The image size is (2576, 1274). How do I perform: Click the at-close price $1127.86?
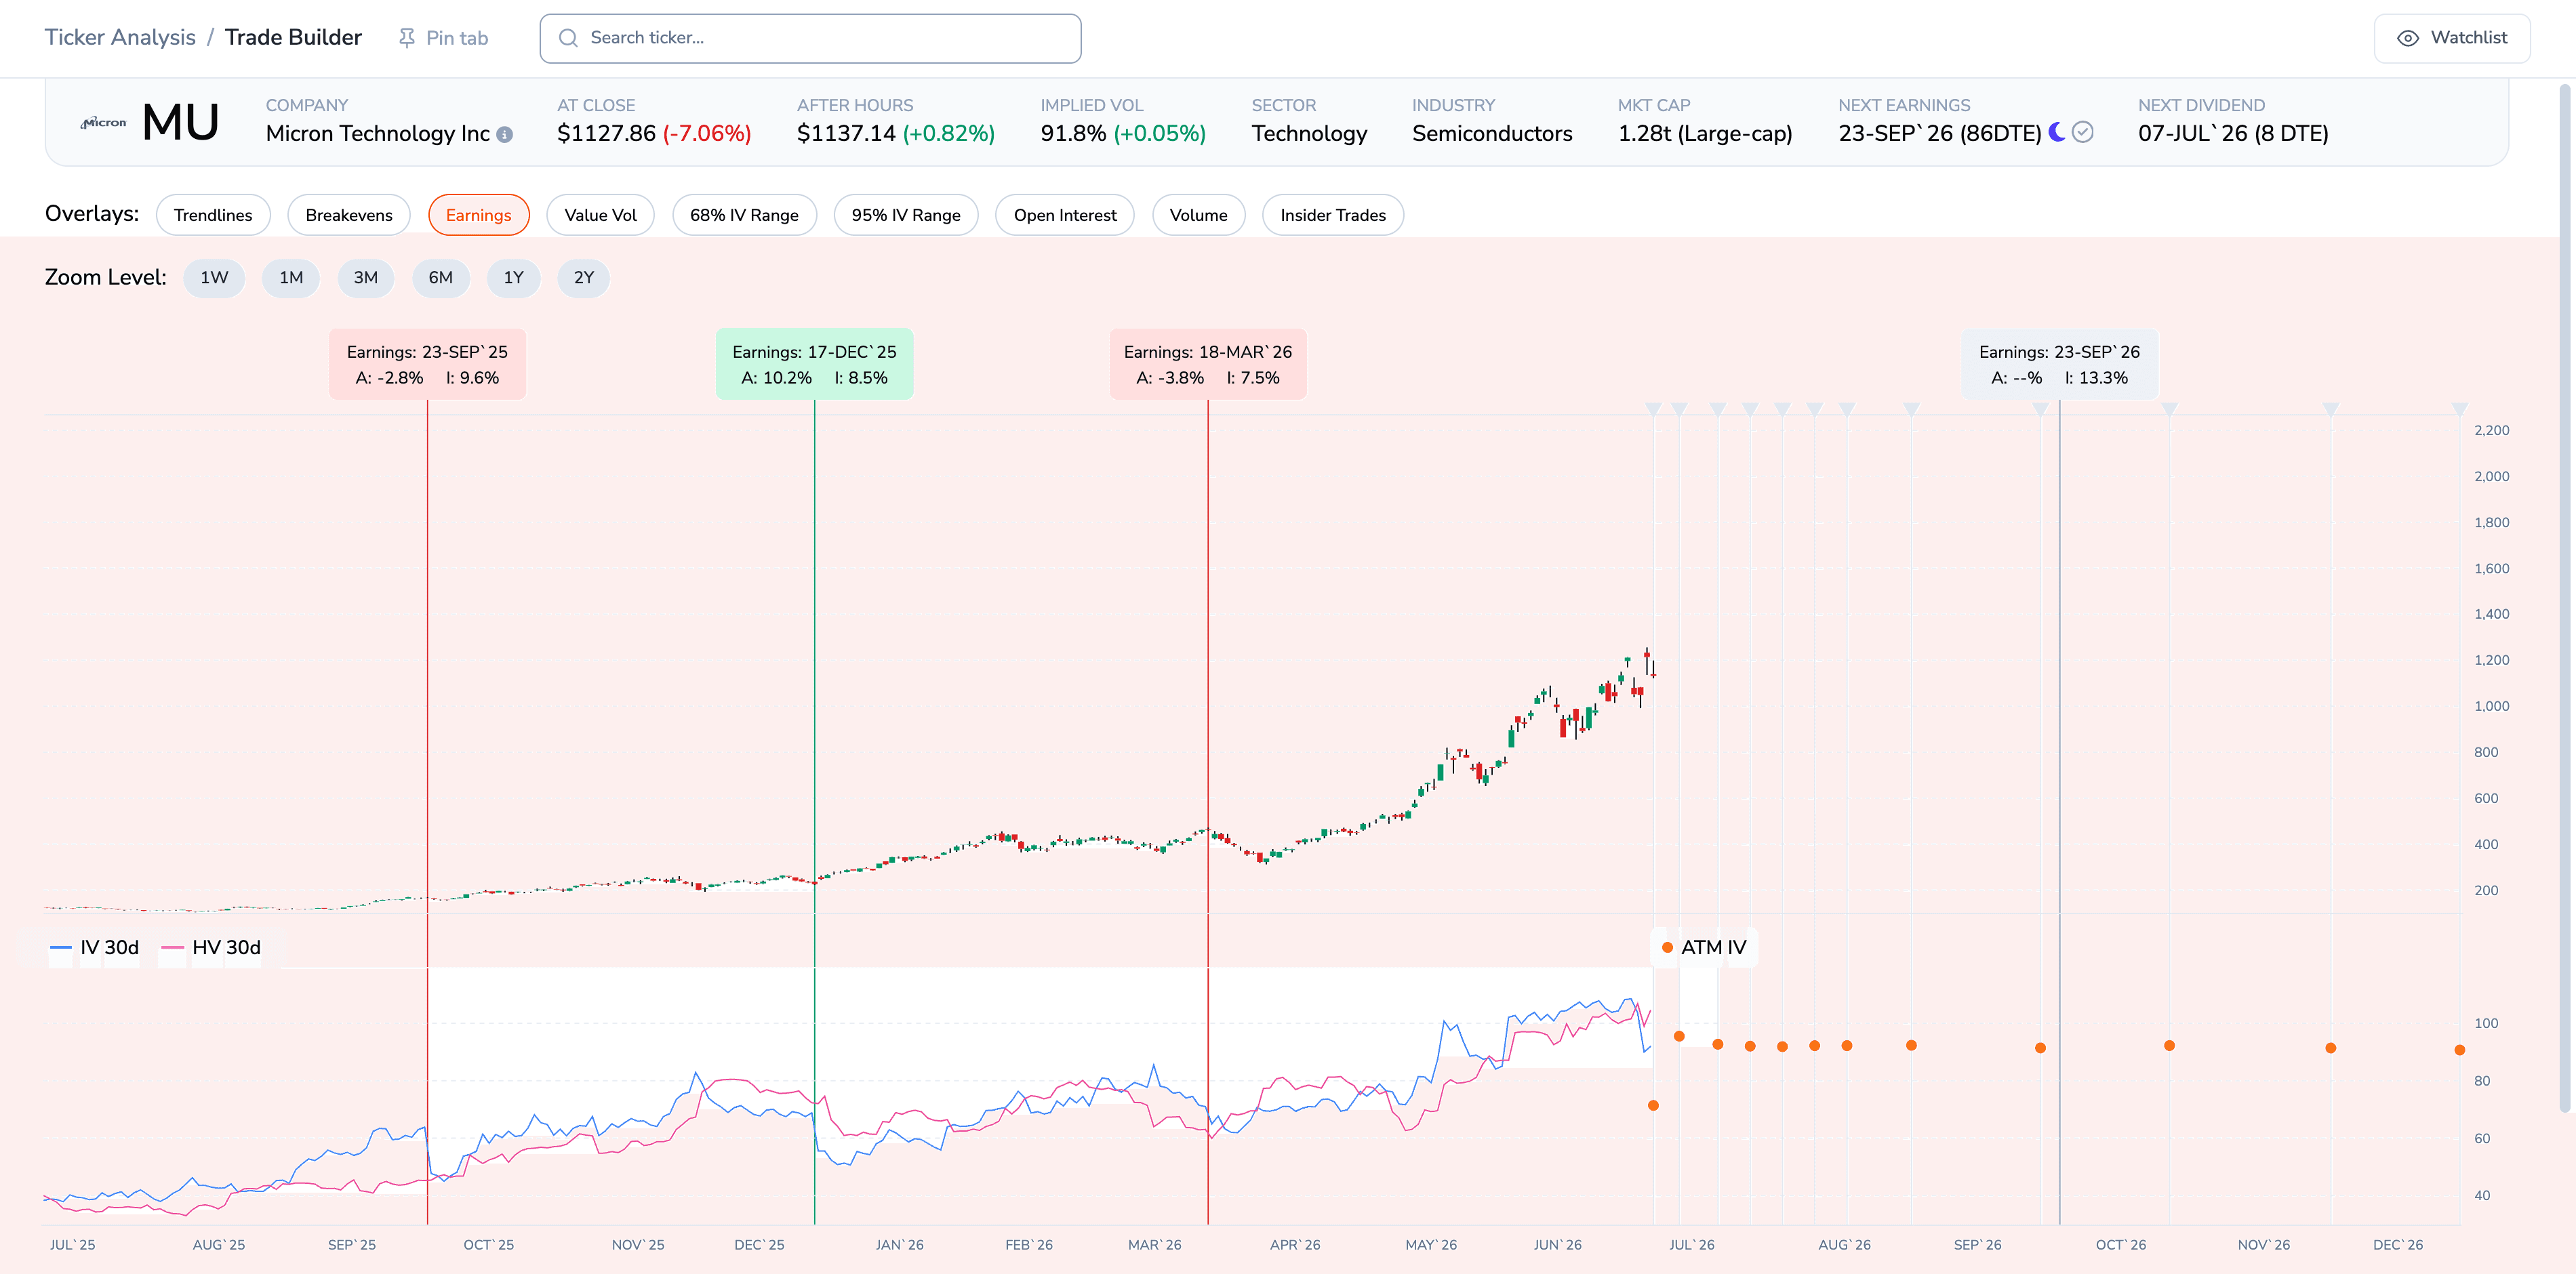click(x=606, y=134)
